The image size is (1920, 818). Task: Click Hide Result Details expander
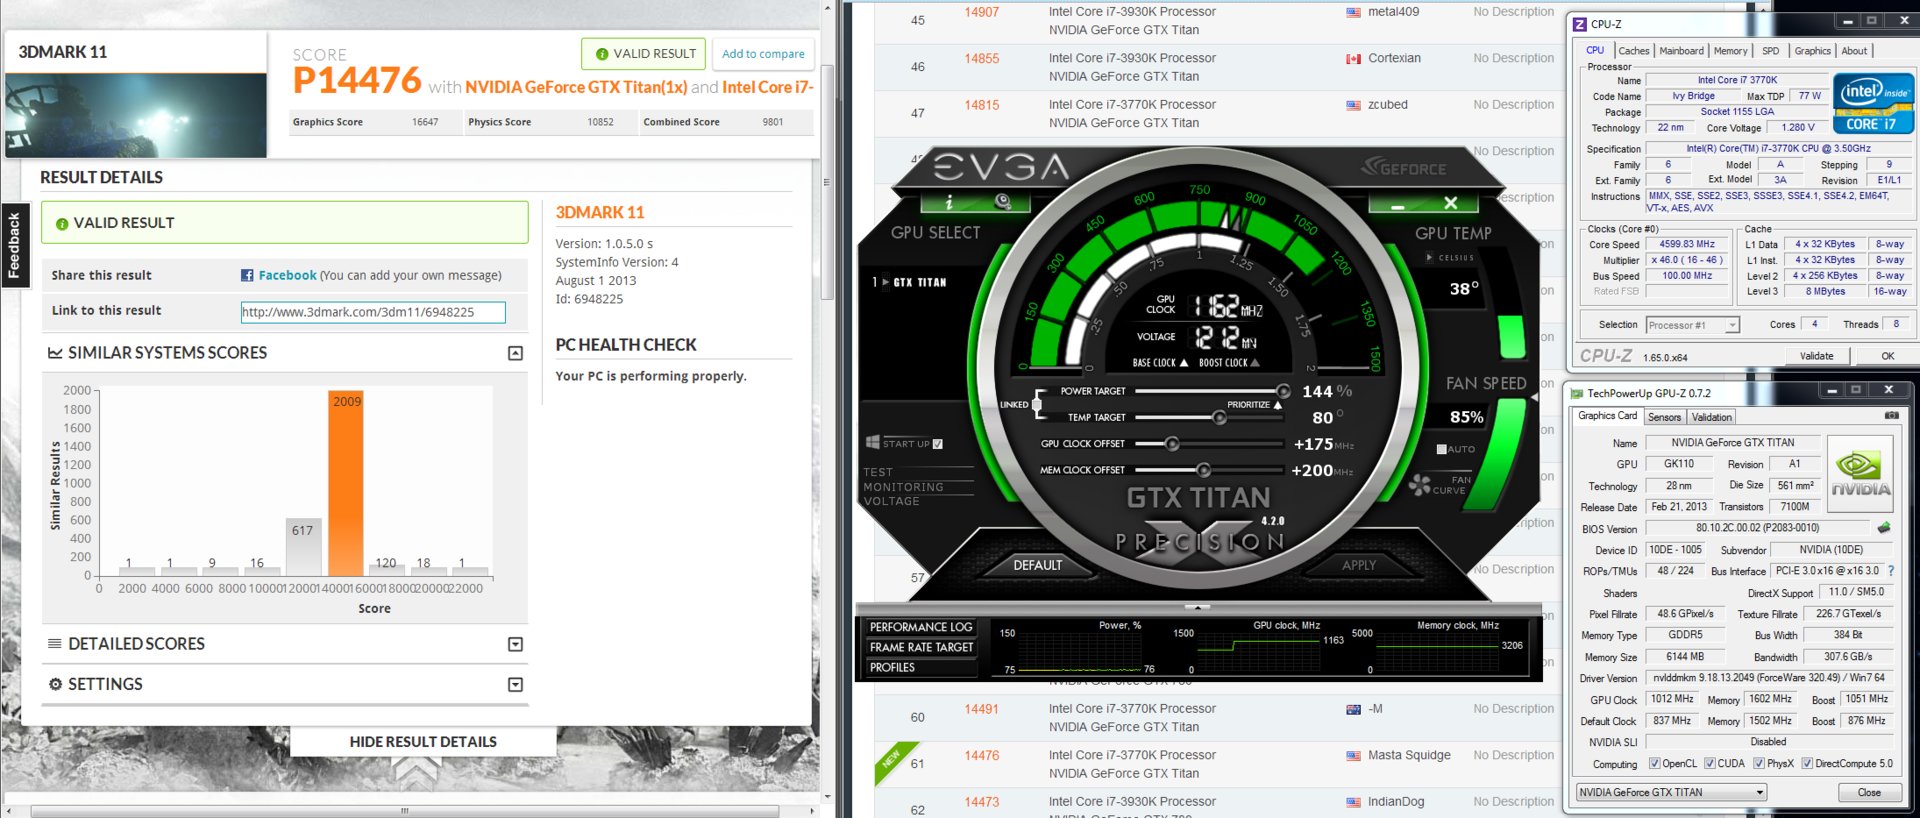click(x=423, y=742)
